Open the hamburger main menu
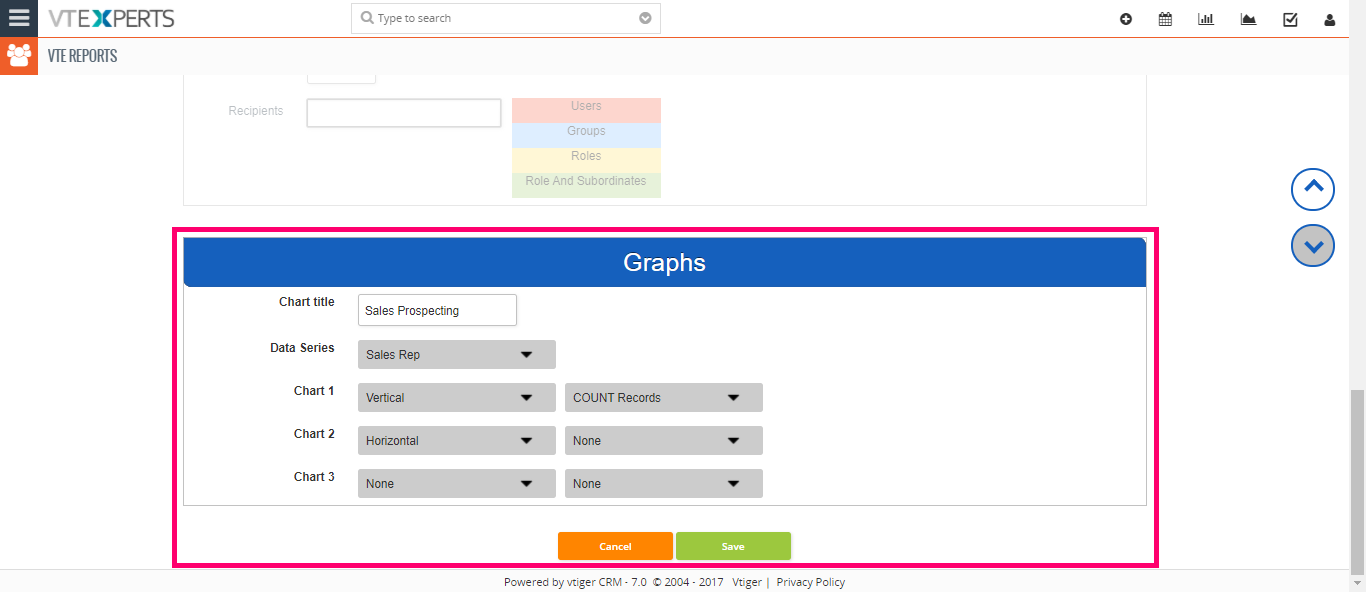 [x=19, y=18]
